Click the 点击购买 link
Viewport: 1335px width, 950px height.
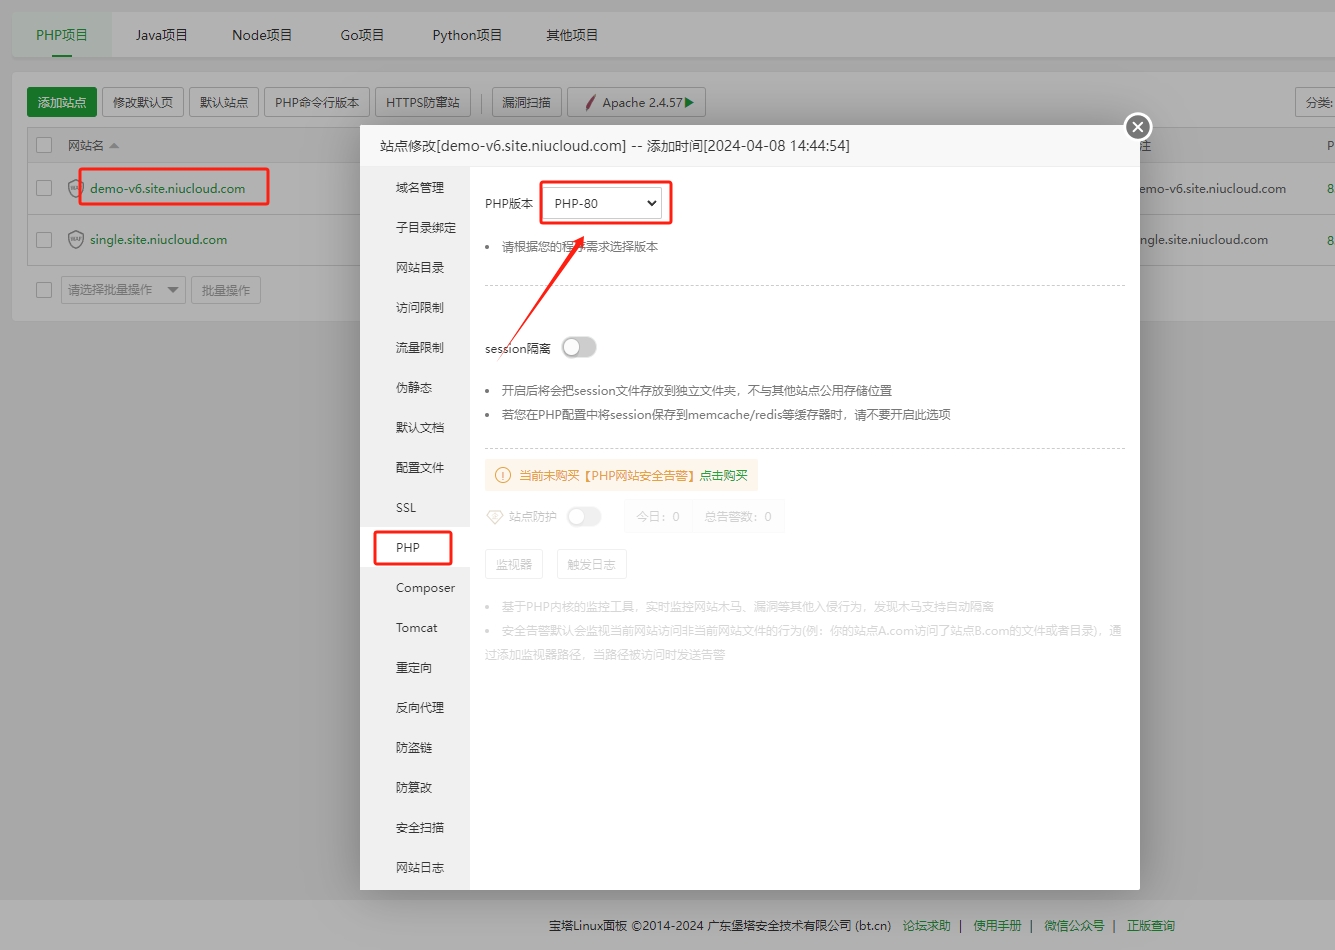pos(723,475)
